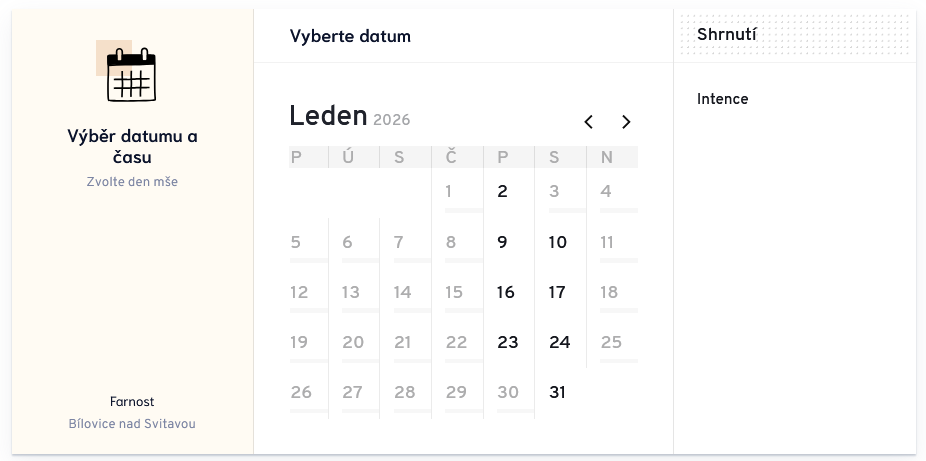Click the Bílovice nad Svitavou parish name
Screen dimensions: 926x461
[132, 424]
